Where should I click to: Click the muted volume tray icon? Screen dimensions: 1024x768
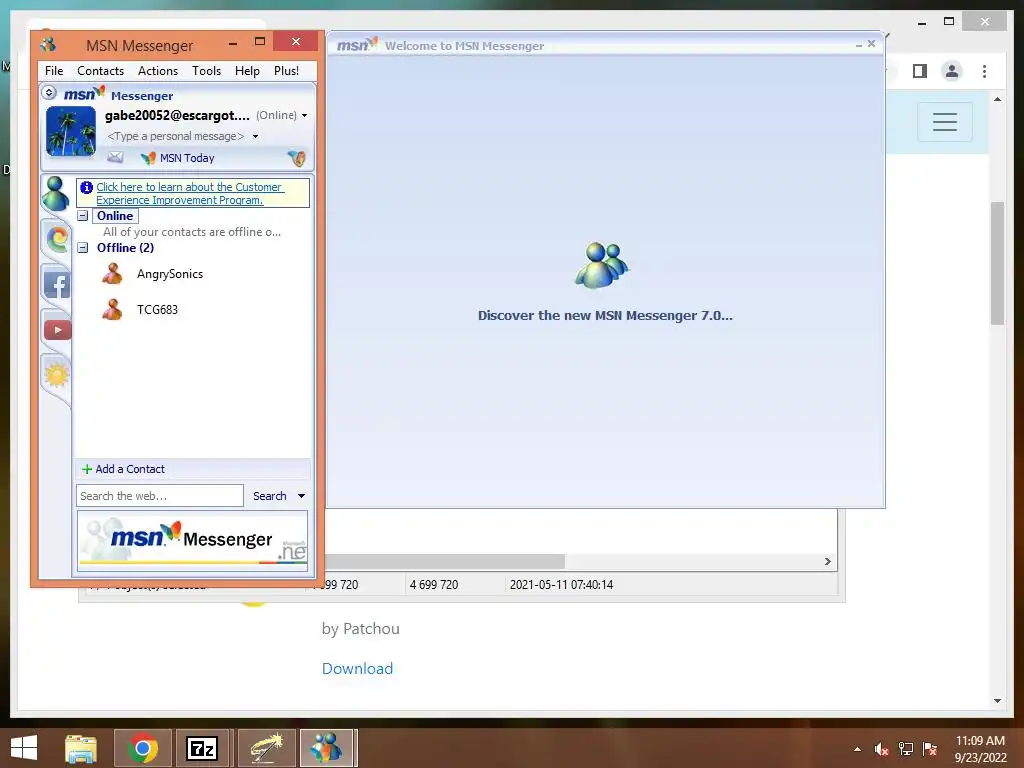tap(881, 749)
